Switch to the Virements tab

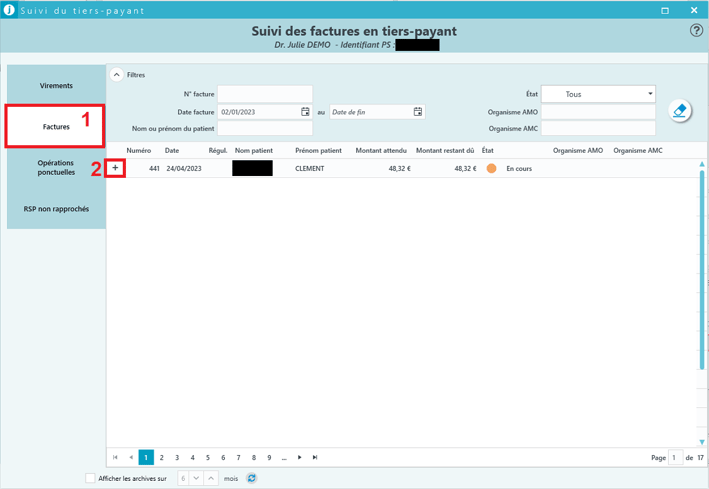coord(56,86)
